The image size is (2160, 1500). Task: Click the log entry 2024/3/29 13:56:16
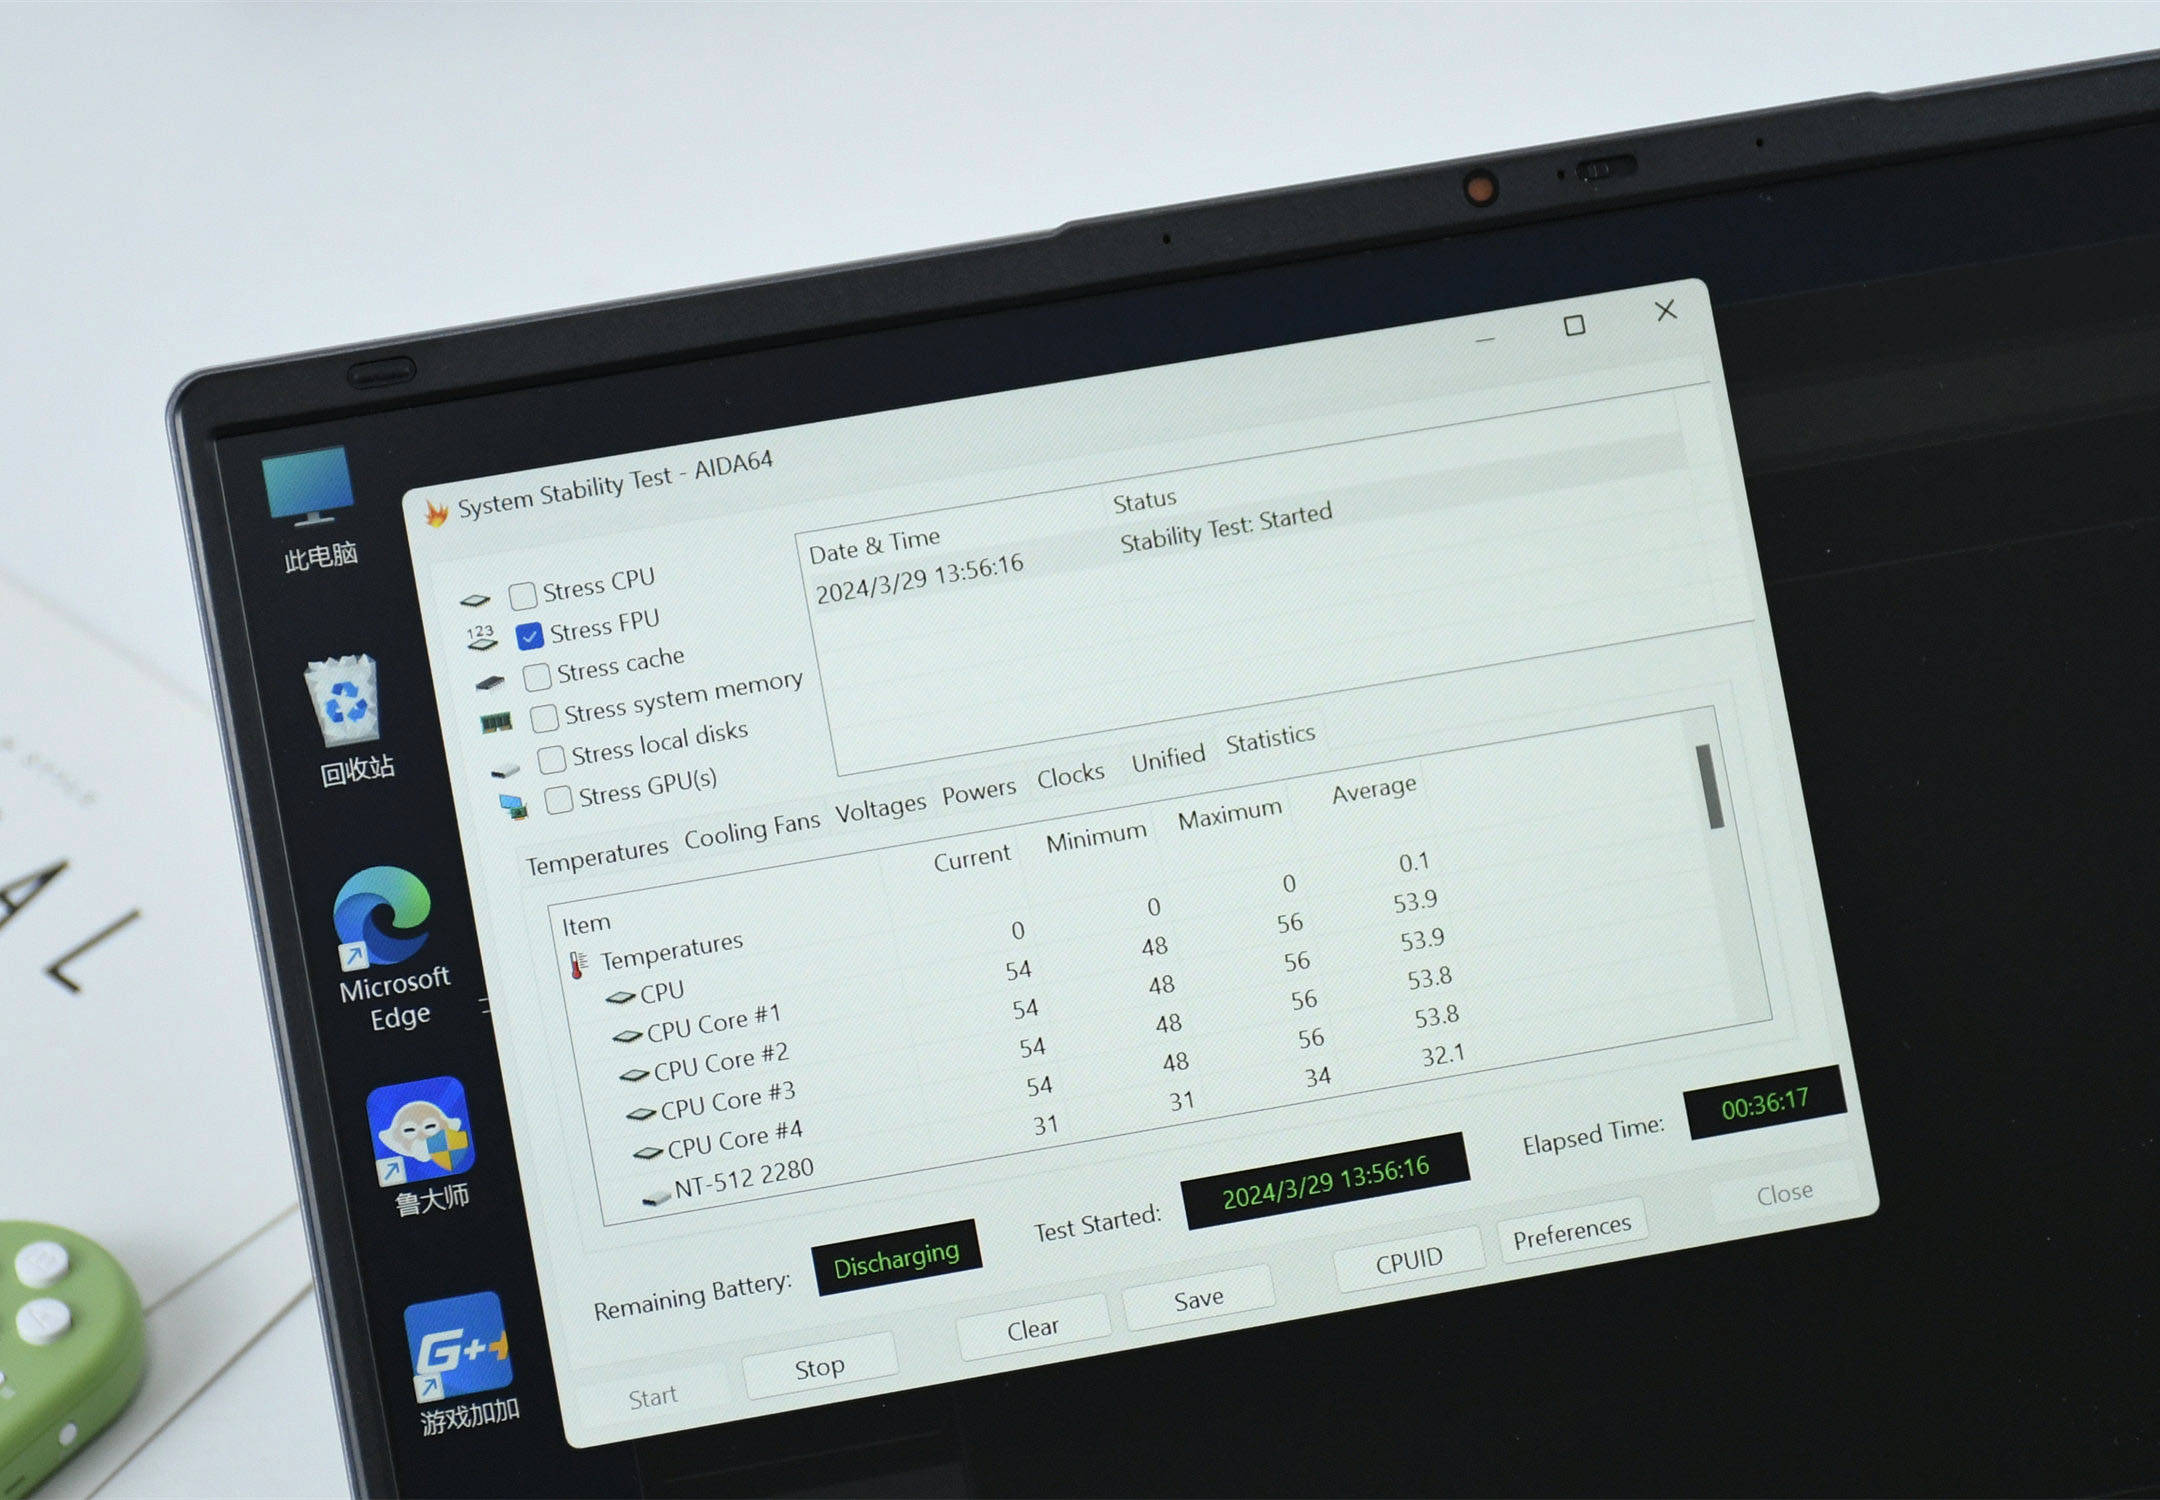coord(919,579)
